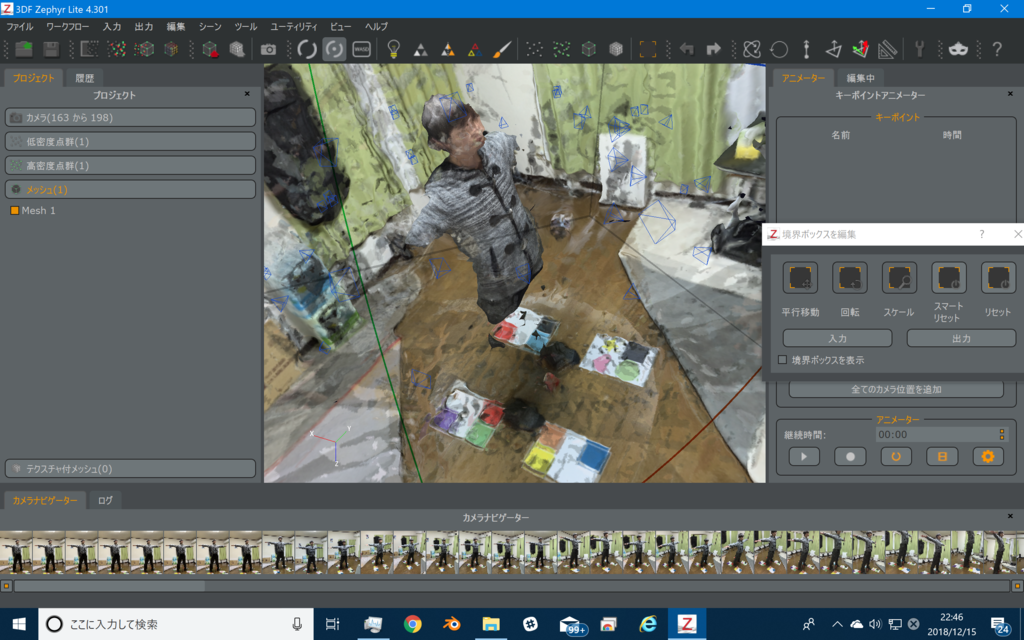
Task: Click the duration field stepper arrows
Action: coord(1002,434)
